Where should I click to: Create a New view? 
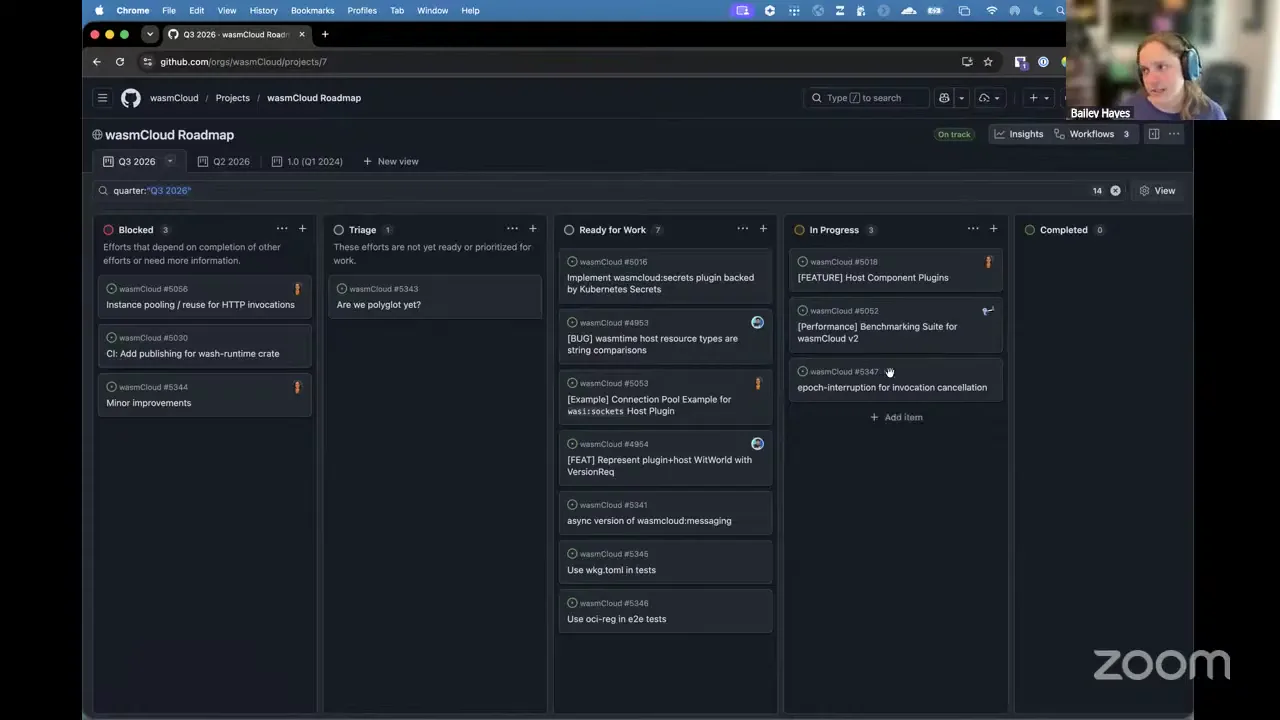[391, 161]
